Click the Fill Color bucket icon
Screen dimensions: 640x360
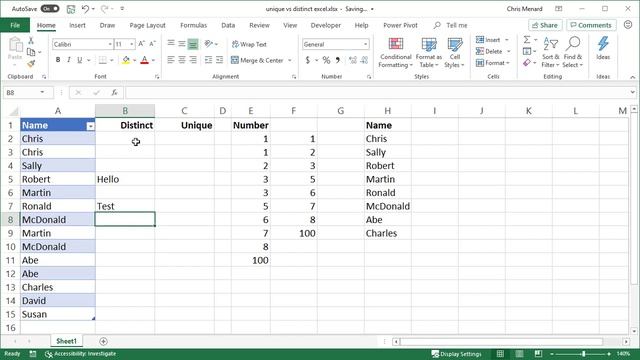coord(126,60)
